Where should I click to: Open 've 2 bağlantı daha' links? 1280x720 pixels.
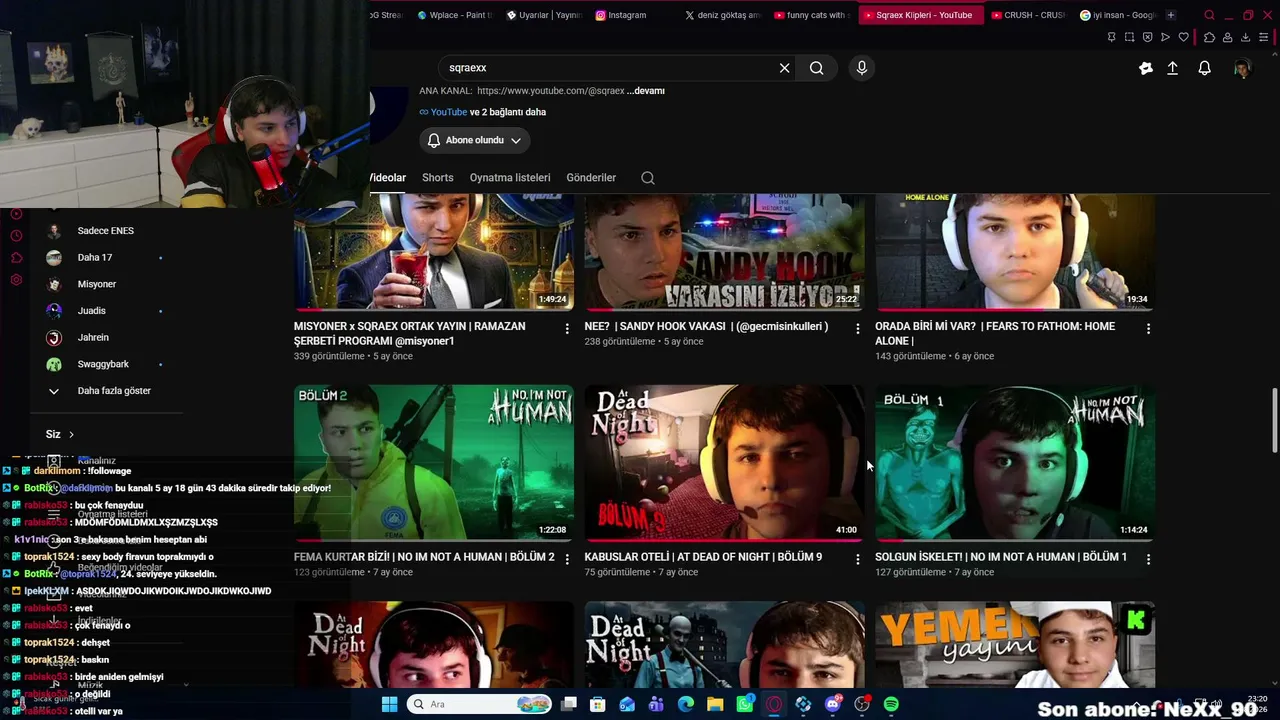pos(508,112)
